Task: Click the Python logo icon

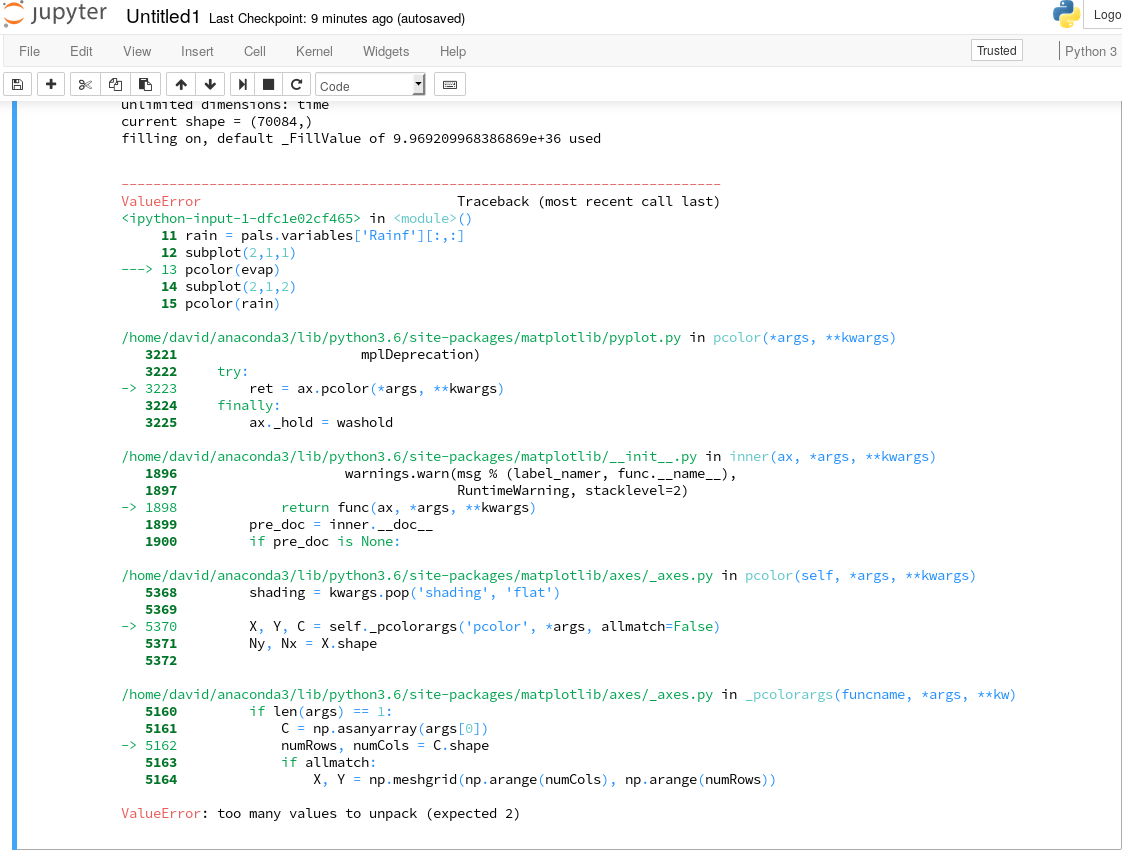Action: (x=1066, y=14)
